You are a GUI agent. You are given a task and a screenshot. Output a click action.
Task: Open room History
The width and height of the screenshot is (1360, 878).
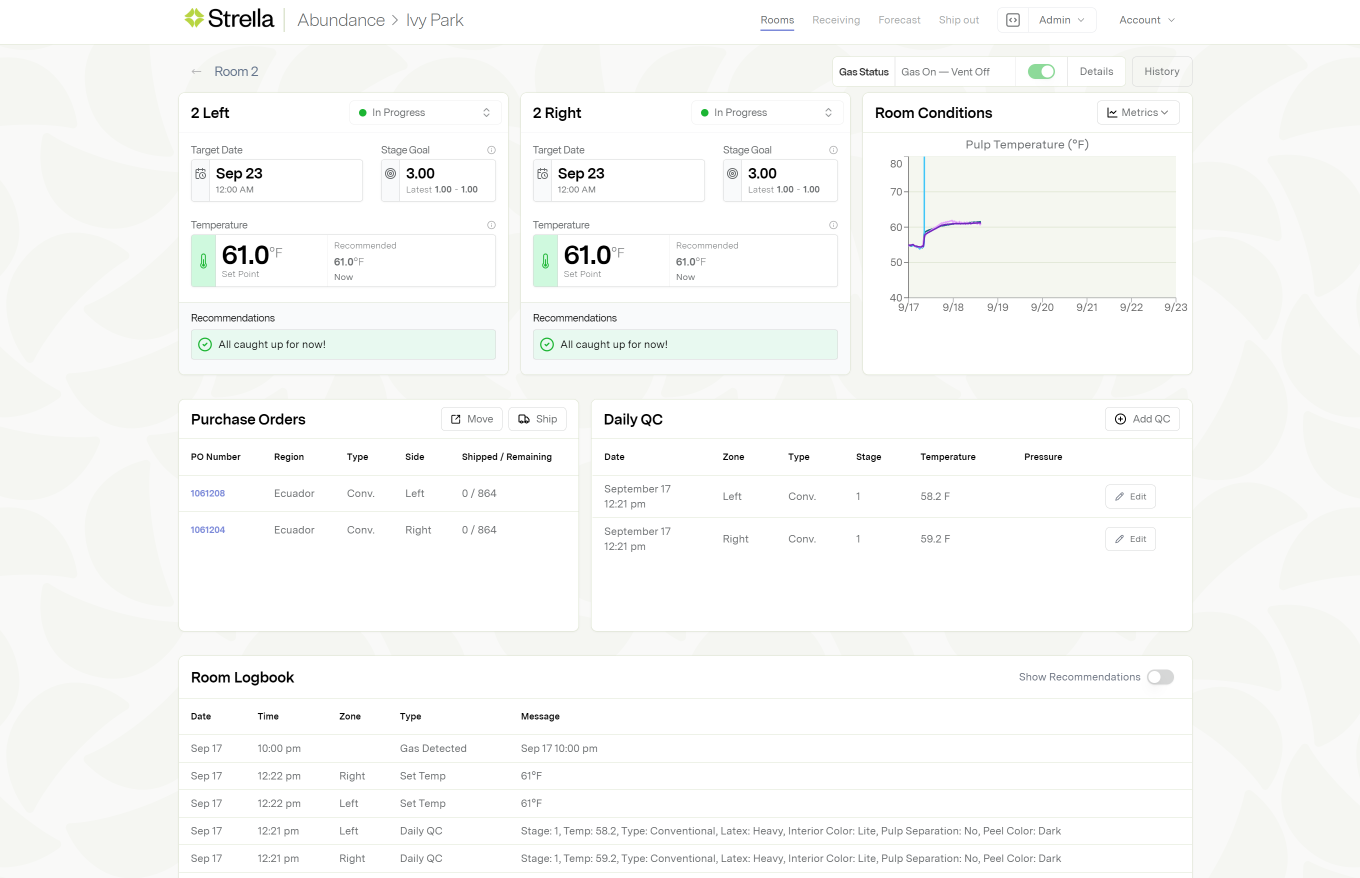click(1162, 72)
